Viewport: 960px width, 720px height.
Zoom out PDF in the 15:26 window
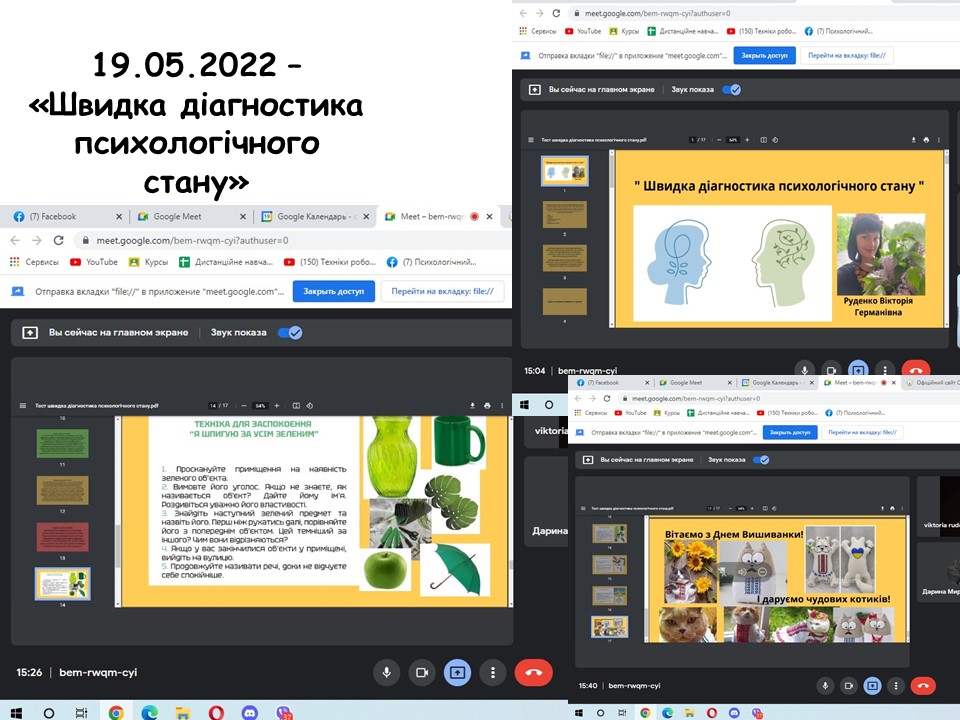tap(244, 405)
